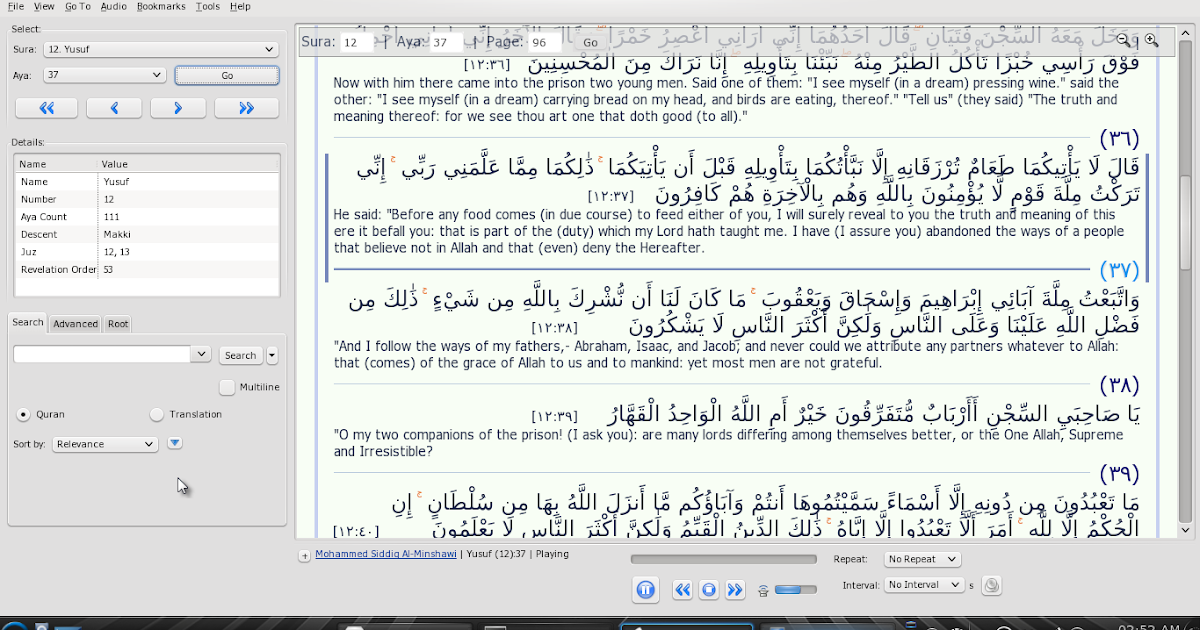
Task: Toggle sort order blue arrow button
Action: (175, 443)
